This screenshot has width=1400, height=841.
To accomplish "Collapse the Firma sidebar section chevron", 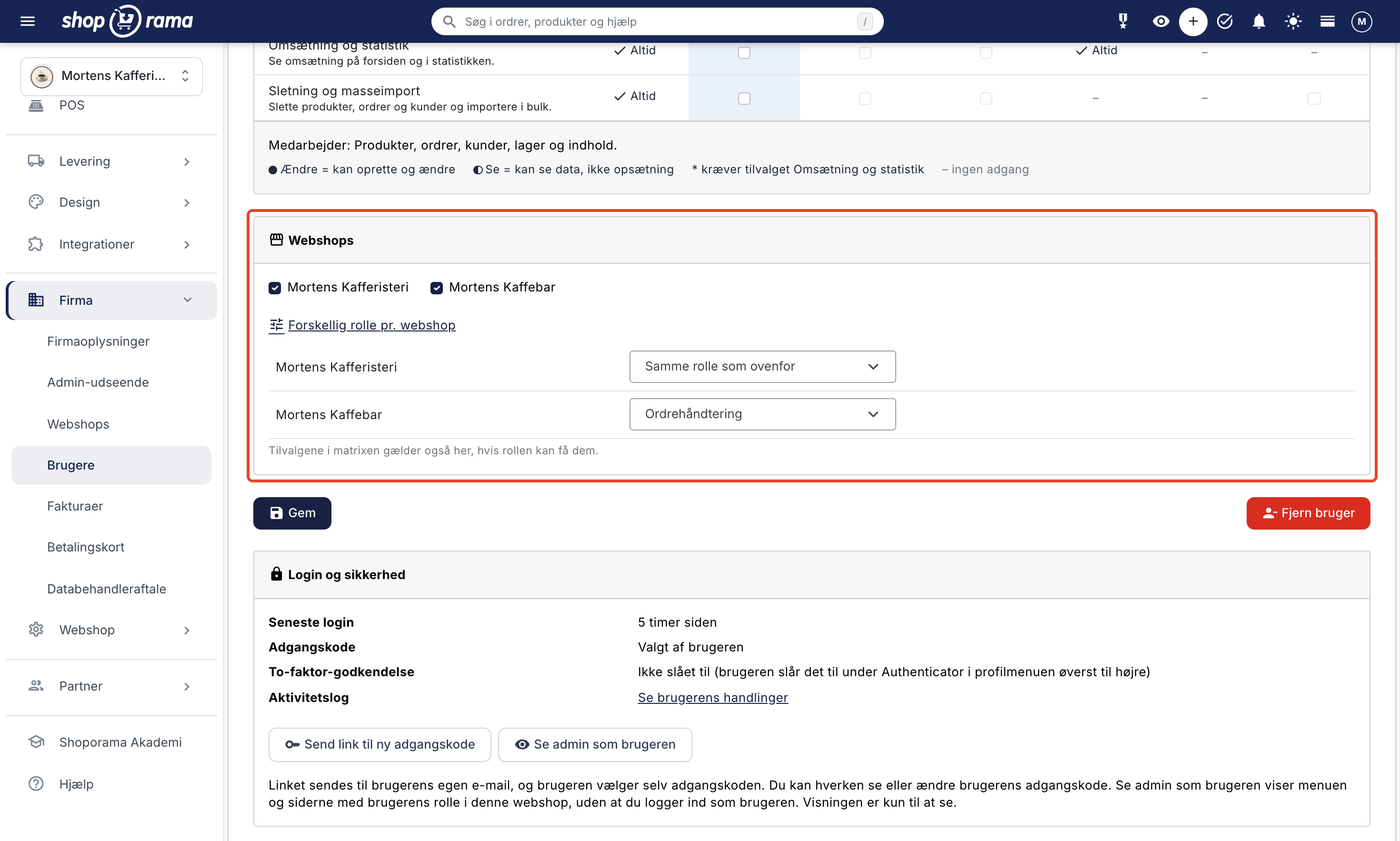I will click(x=187, y=300).
